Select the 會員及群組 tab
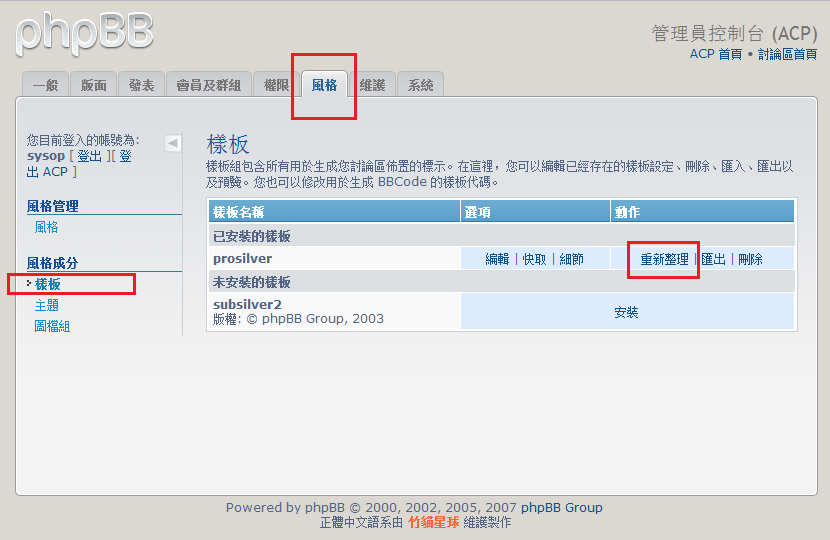The image size is (830, 540). (x=208, y=86)
